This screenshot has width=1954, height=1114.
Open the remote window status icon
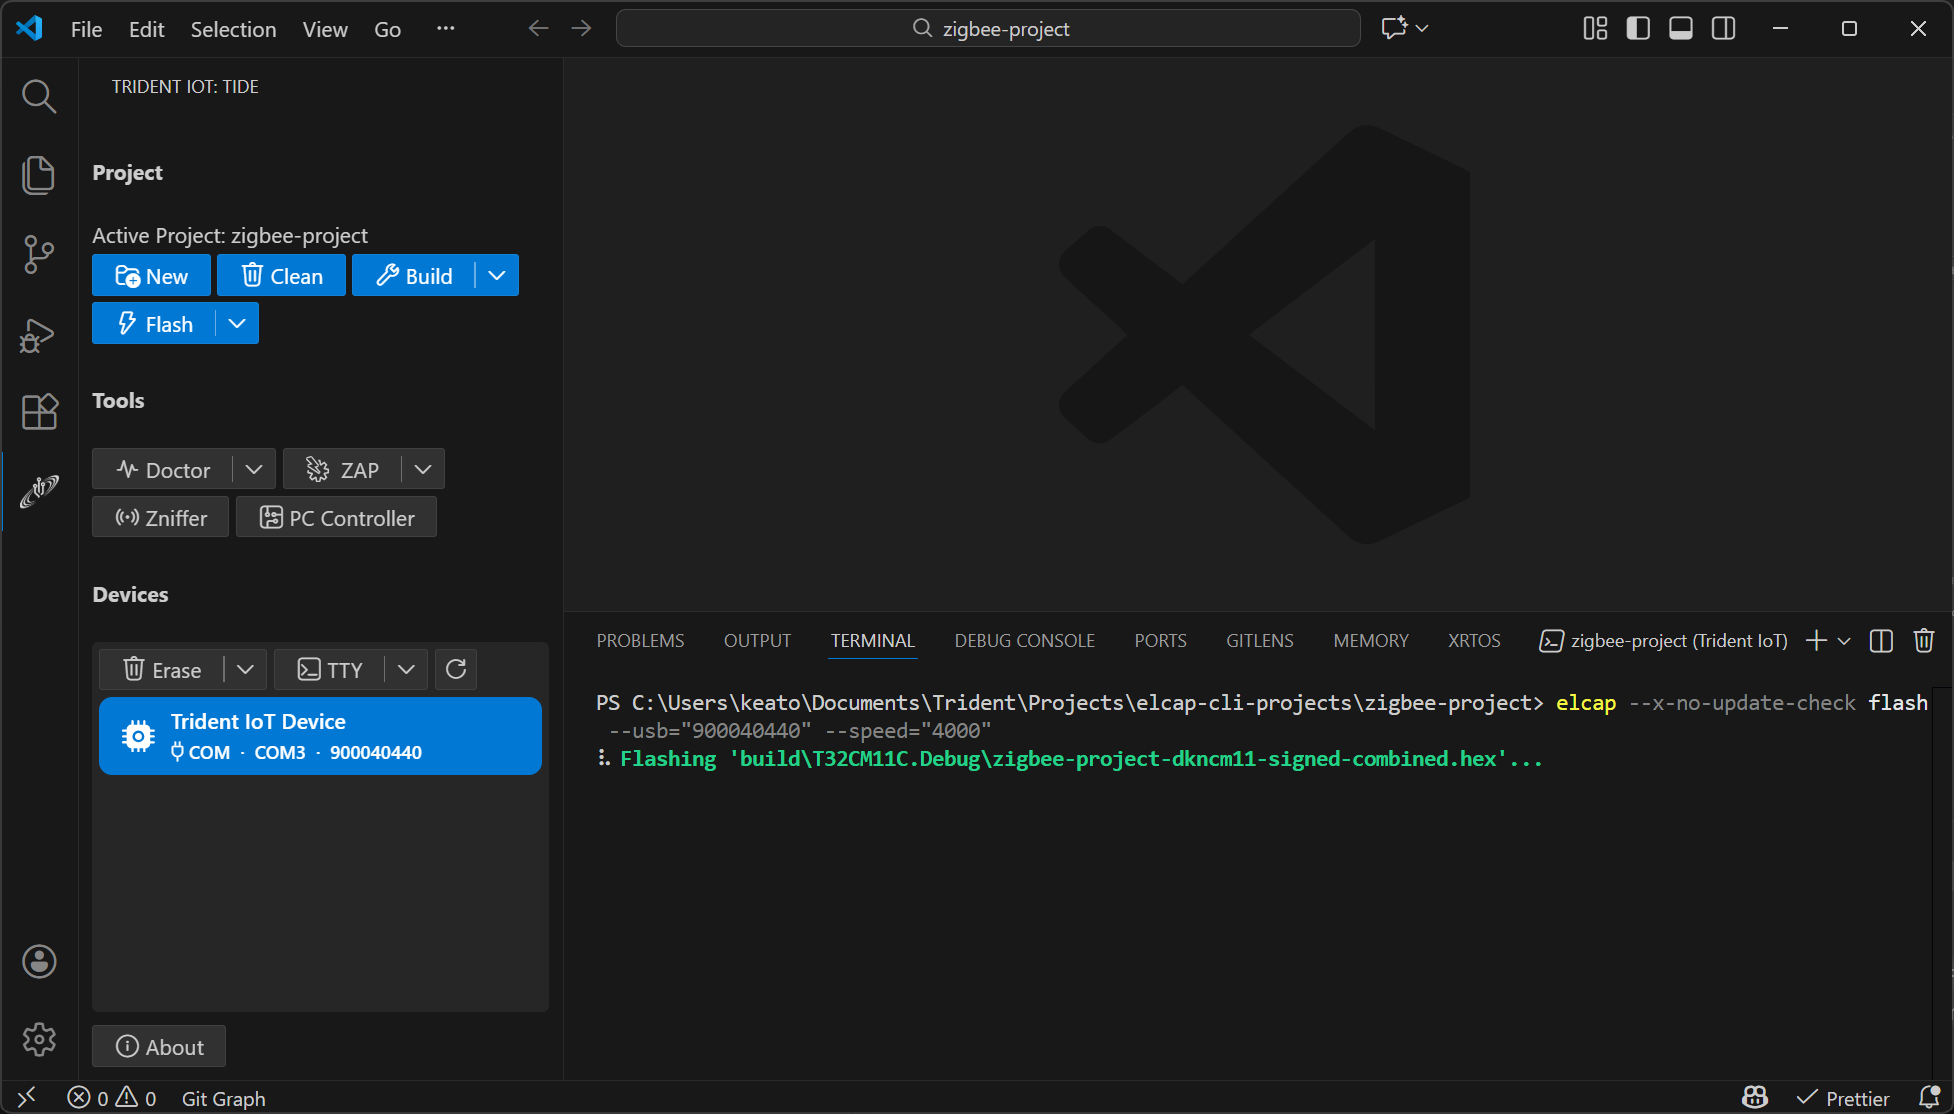click(x=27, y=1098)
